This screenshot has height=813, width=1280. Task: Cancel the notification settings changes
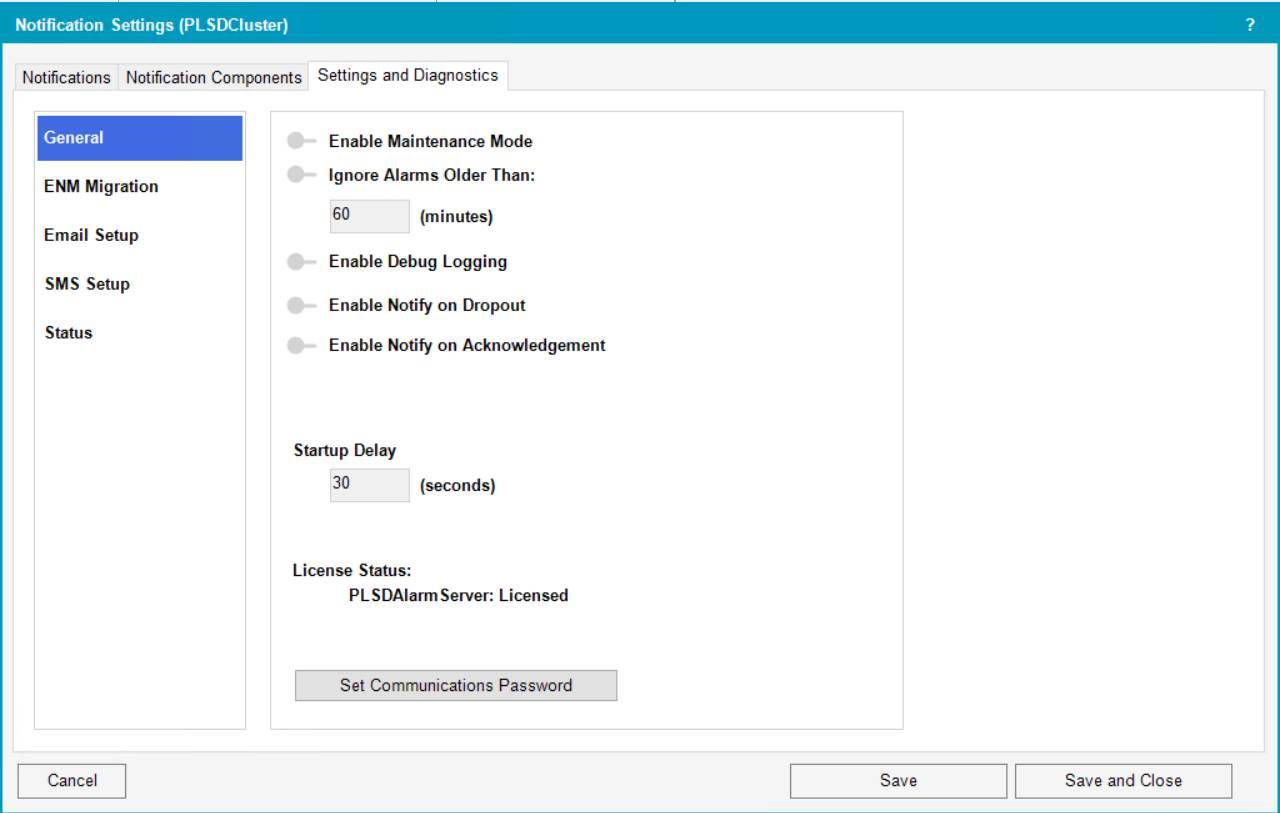click(x=71, y=780)
